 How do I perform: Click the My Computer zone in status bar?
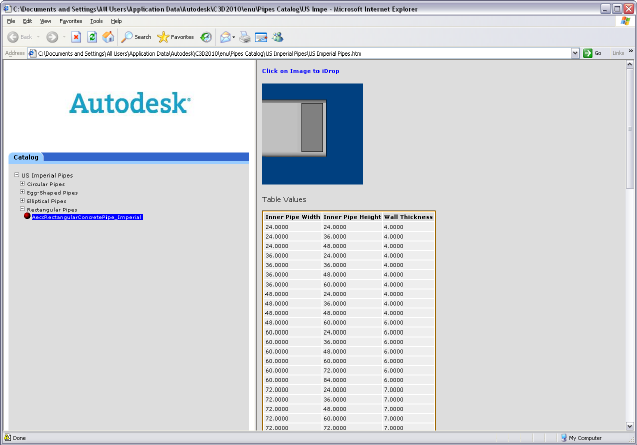pyautogui.click(x=581, y=438)
